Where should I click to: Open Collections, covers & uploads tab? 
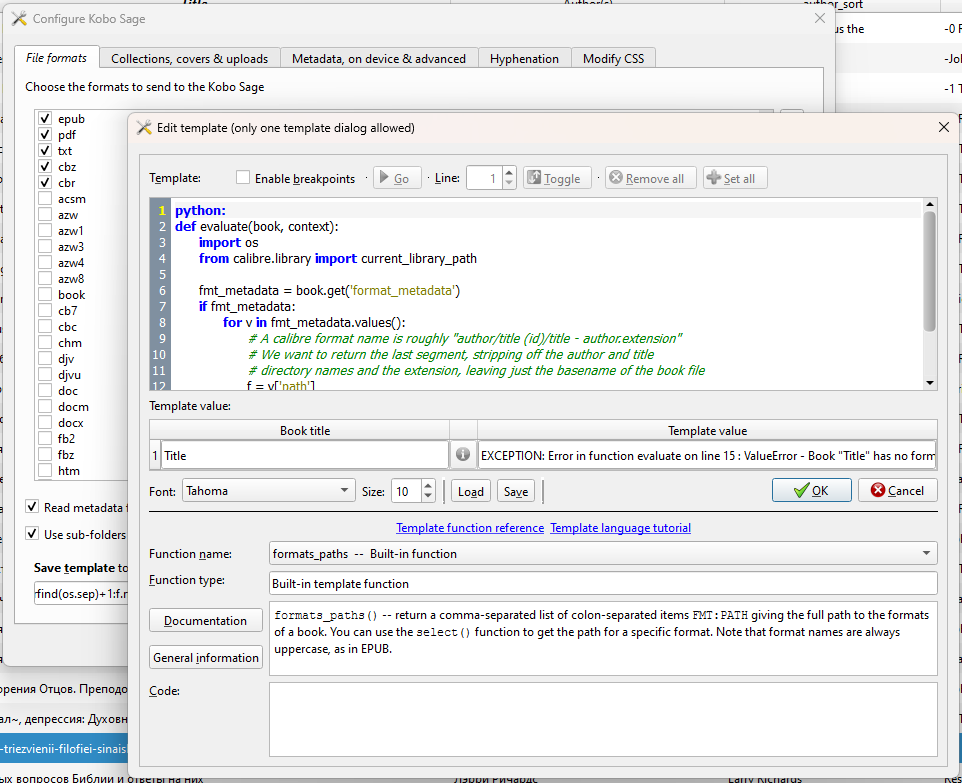[x=190, y=58]
